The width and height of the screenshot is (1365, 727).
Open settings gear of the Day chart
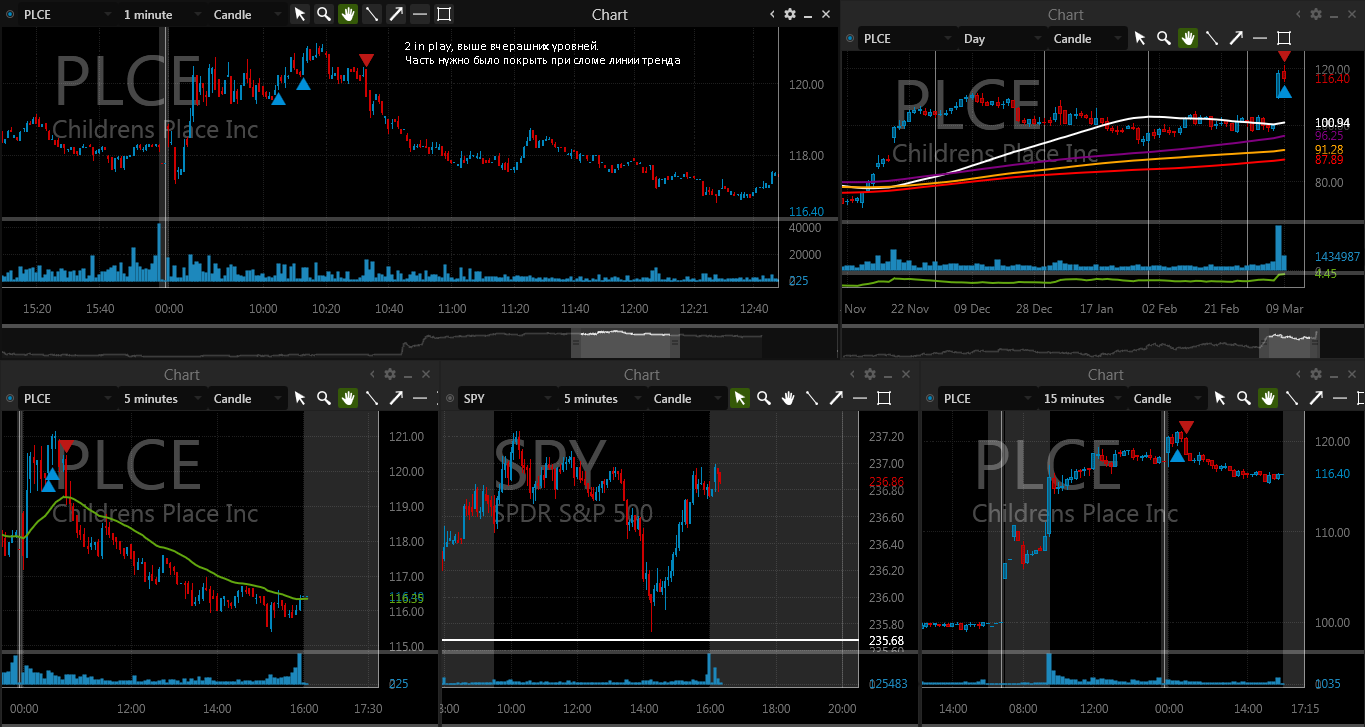[x=1316, y=14]
